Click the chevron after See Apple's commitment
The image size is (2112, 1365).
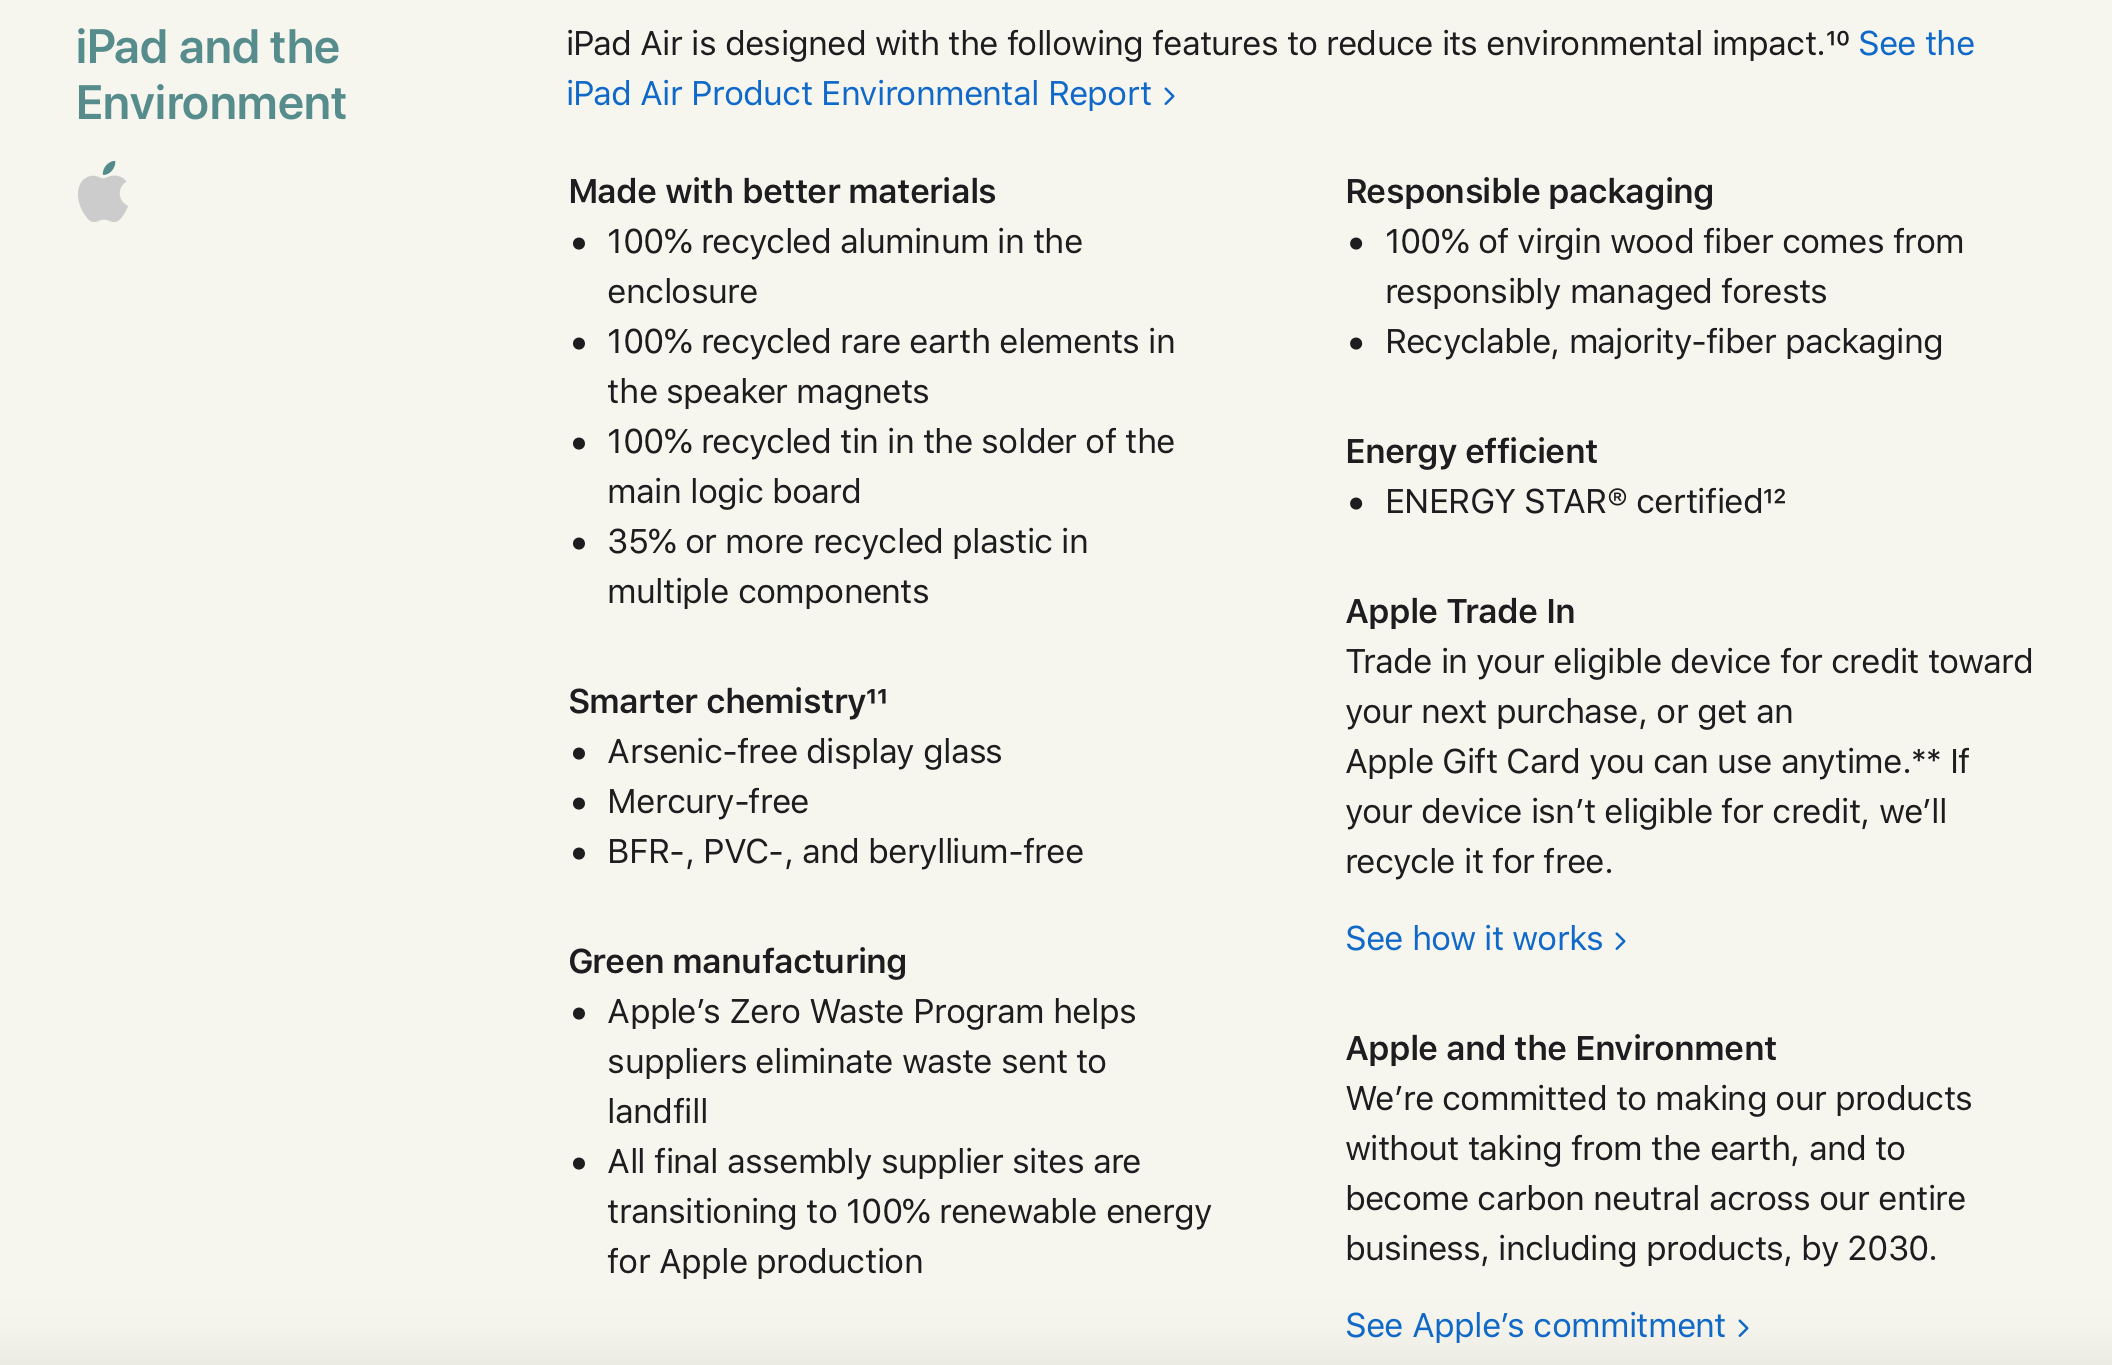click(1744, 1328)
